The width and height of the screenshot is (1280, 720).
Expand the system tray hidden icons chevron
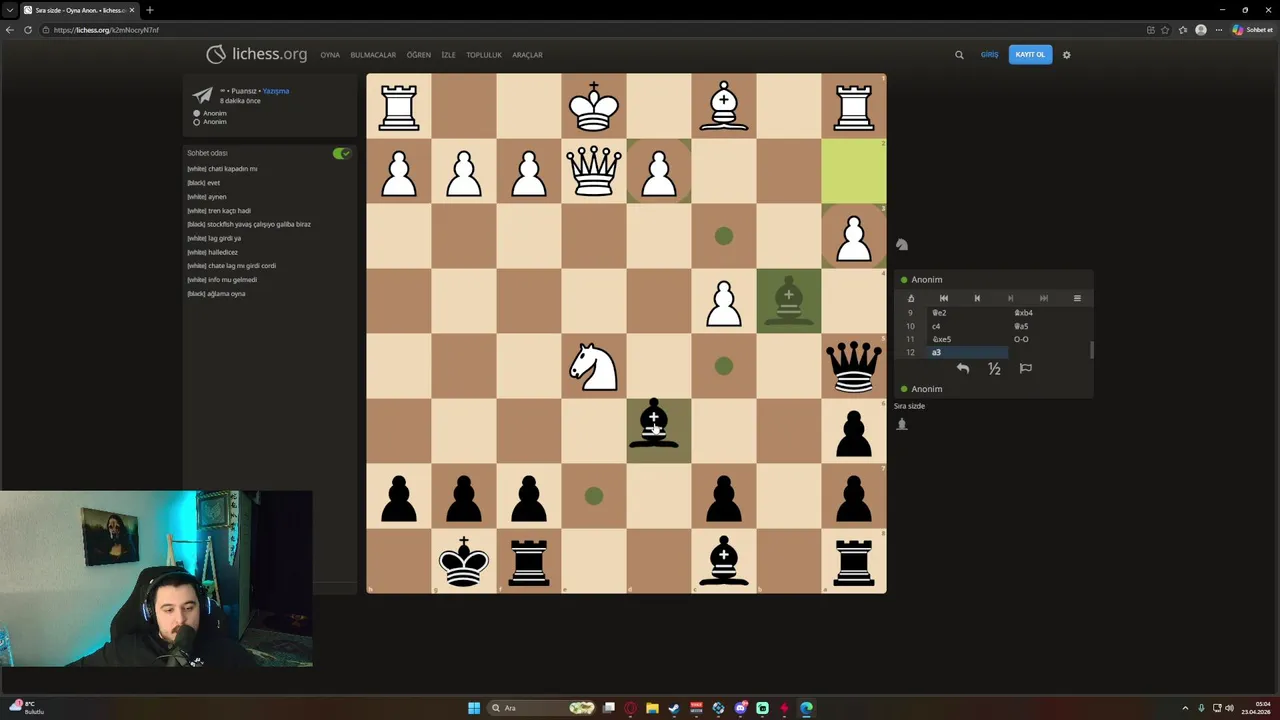click(x=1185, y=708)
